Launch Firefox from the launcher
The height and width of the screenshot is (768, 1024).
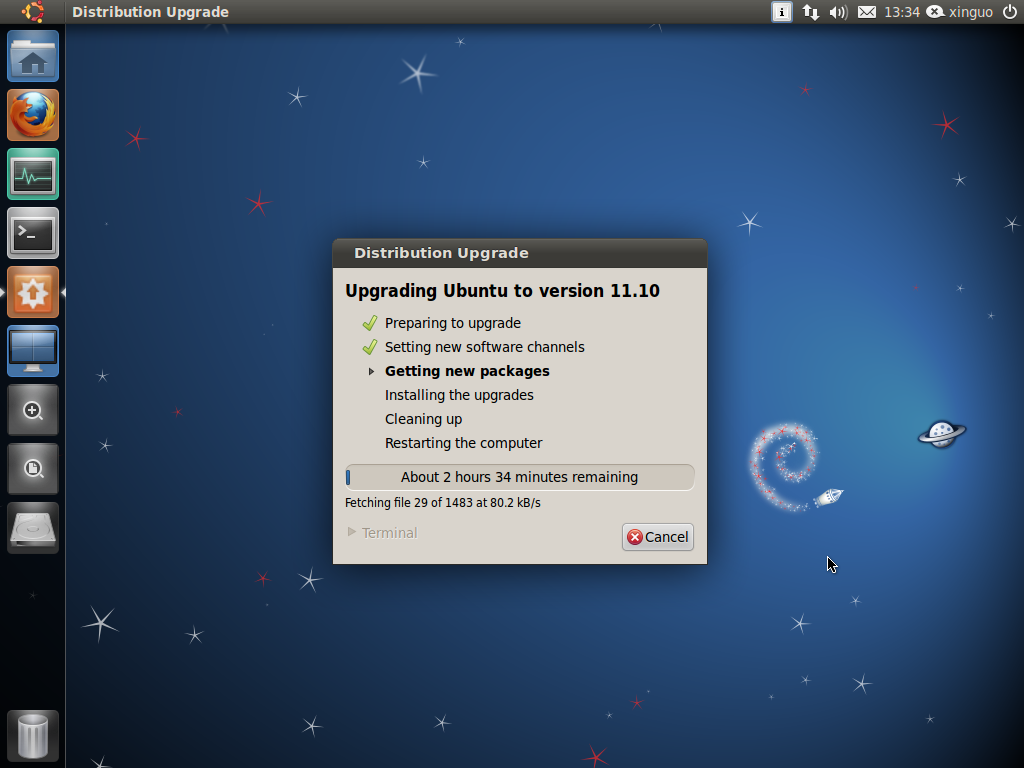click(33, 115)
